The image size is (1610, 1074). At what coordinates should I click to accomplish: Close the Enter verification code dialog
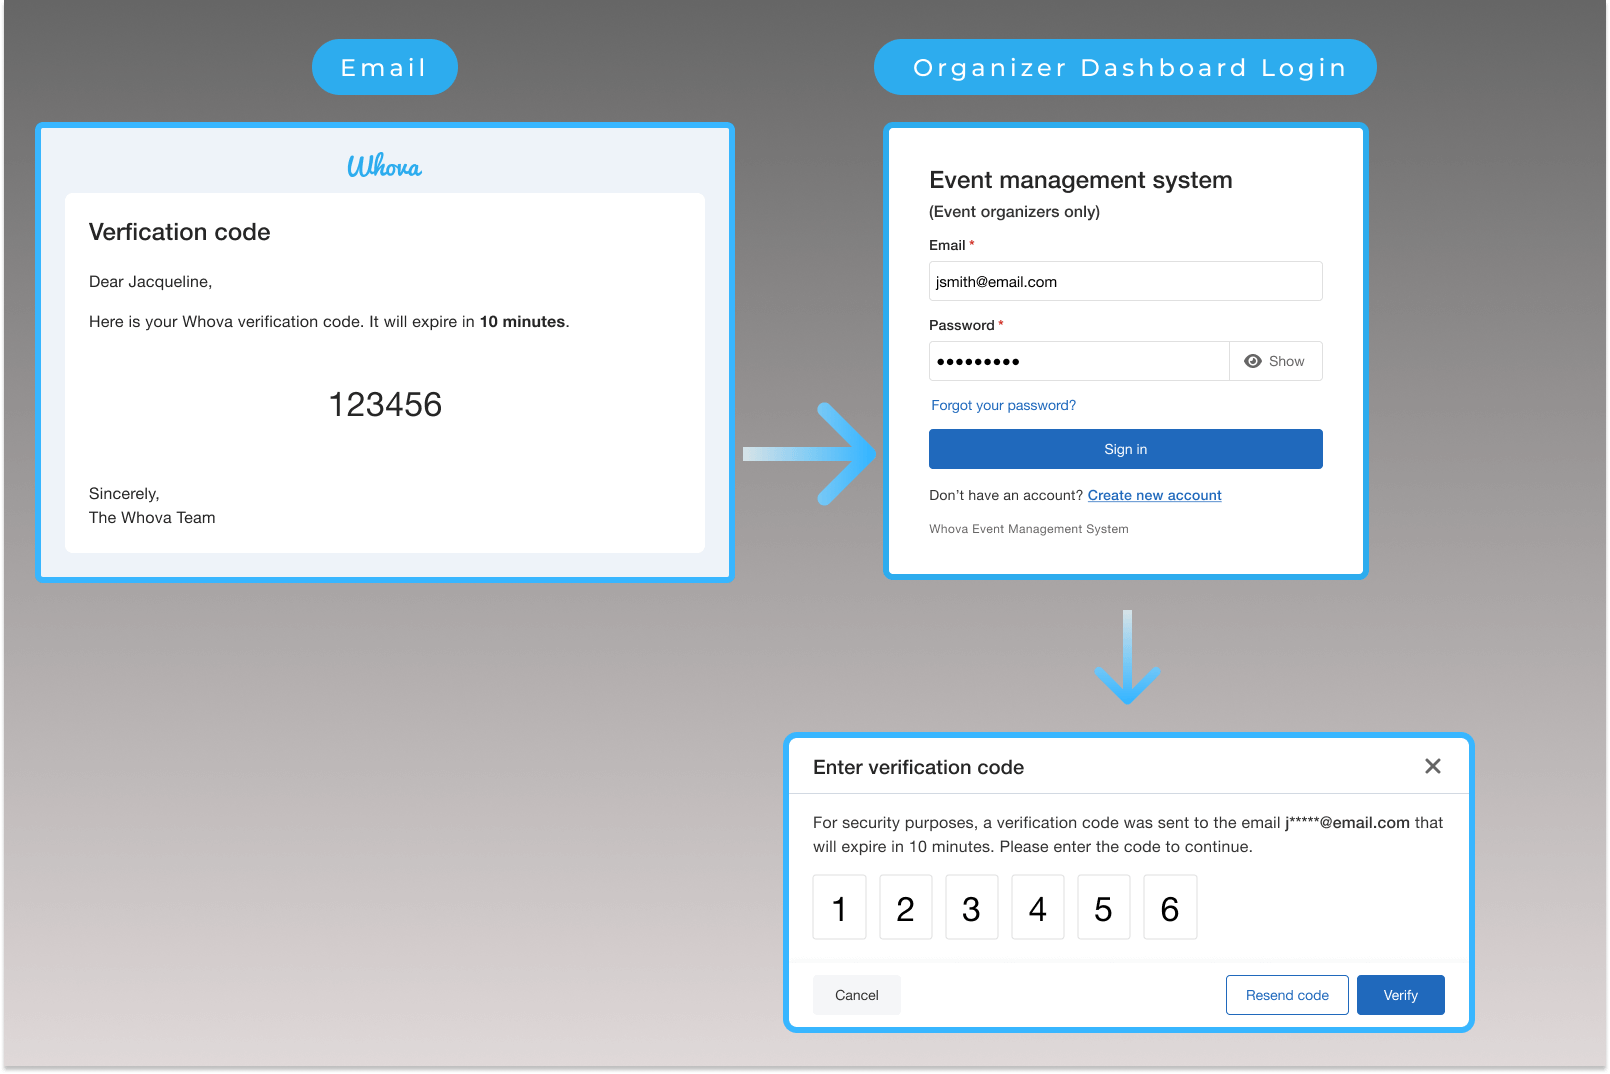(x=1432, y=766)
